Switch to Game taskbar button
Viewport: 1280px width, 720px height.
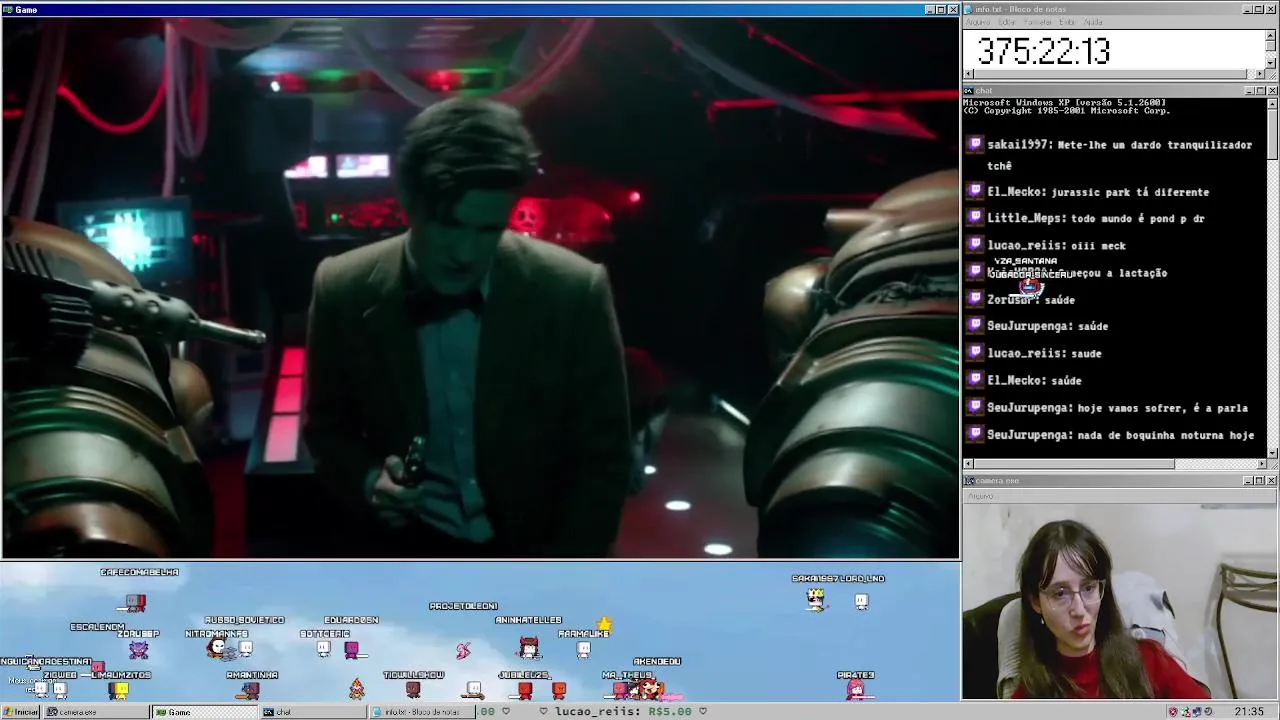click(204, 712)
